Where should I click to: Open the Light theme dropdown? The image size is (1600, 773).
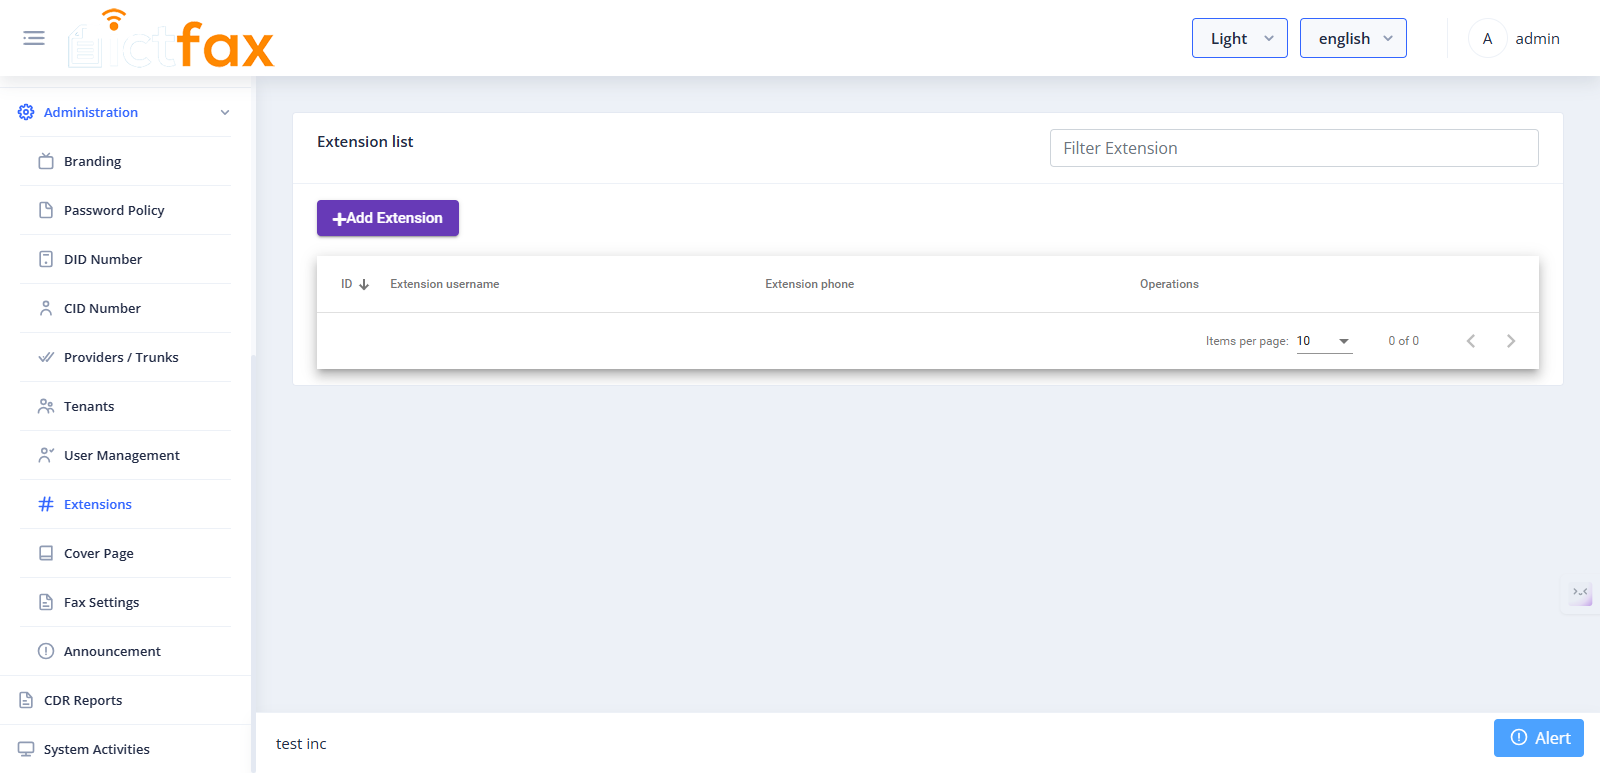[x=1240, y=38]
